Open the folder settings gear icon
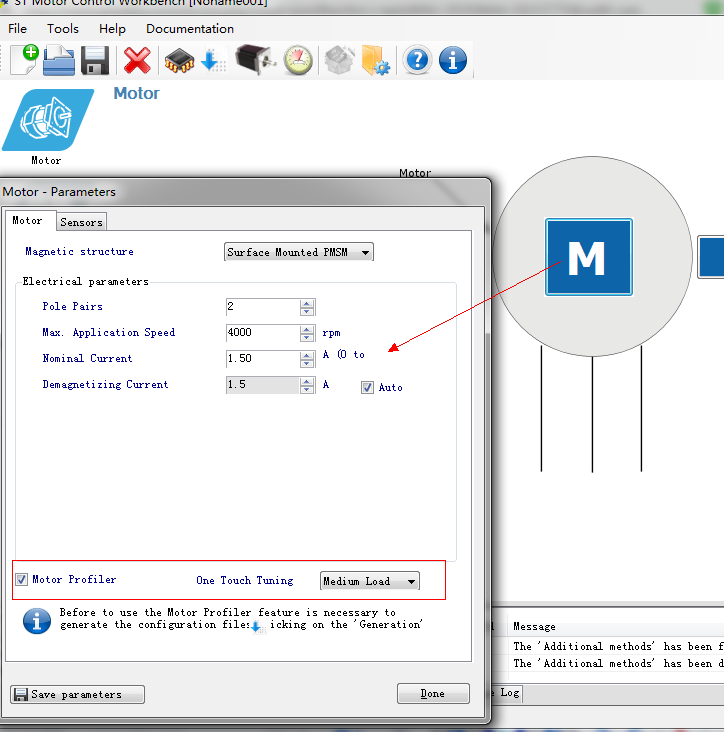This screenshot has width=724, height=732. coord(375,60)
